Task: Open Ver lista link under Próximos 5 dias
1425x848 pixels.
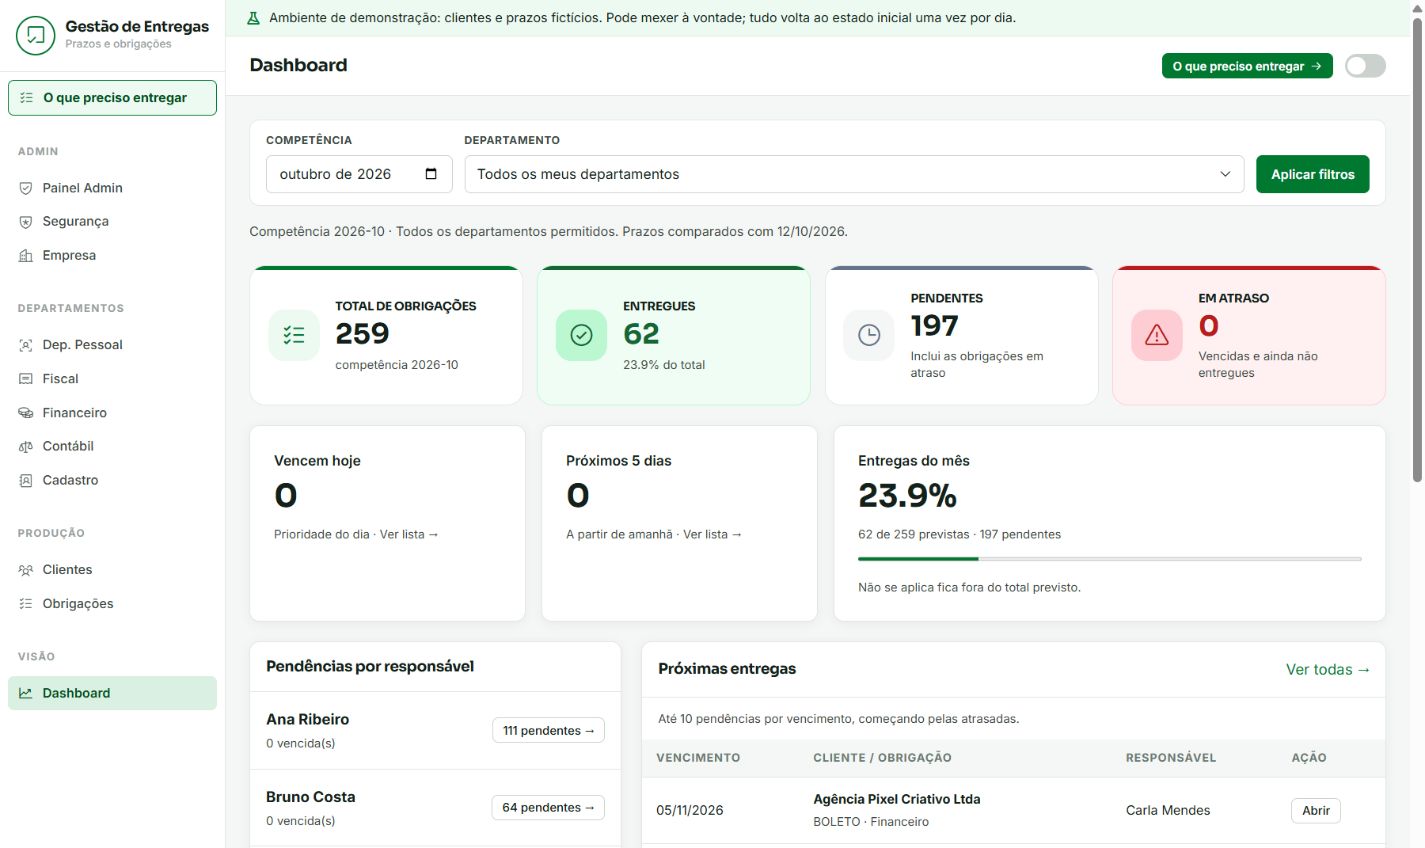Action: click(x=713, y=535)
